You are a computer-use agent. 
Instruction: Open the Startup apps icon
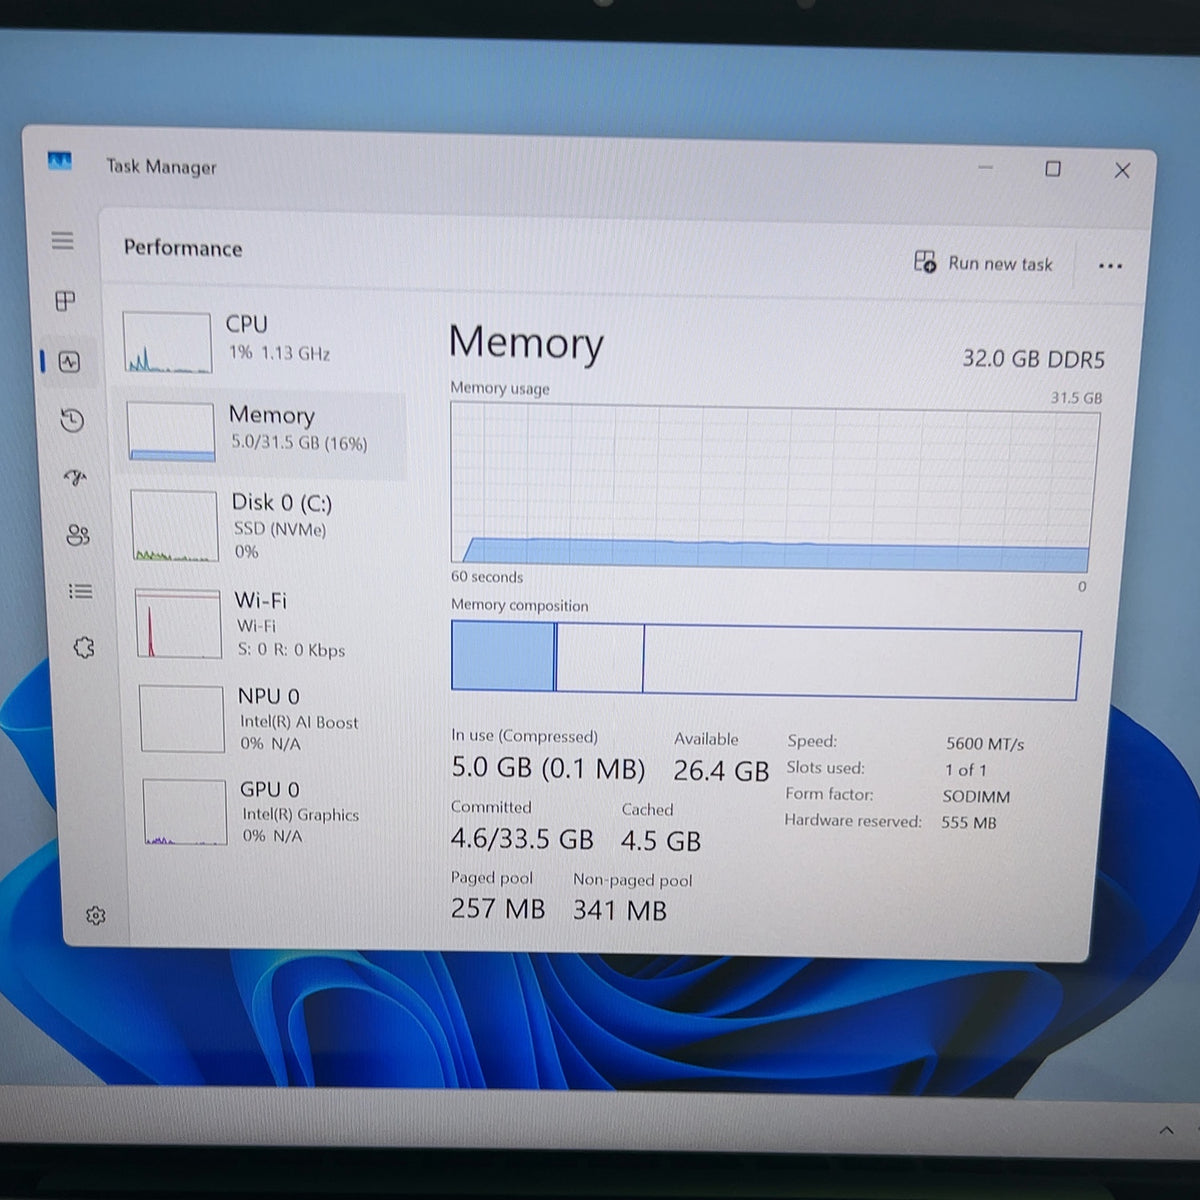(x=76, y=477)
